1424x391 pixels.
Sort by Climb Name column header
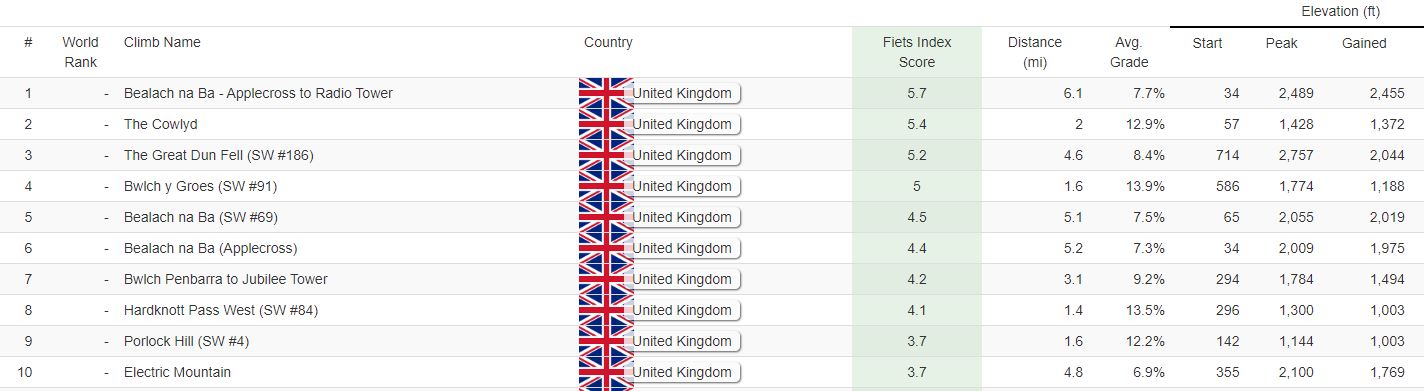point(162,42)
